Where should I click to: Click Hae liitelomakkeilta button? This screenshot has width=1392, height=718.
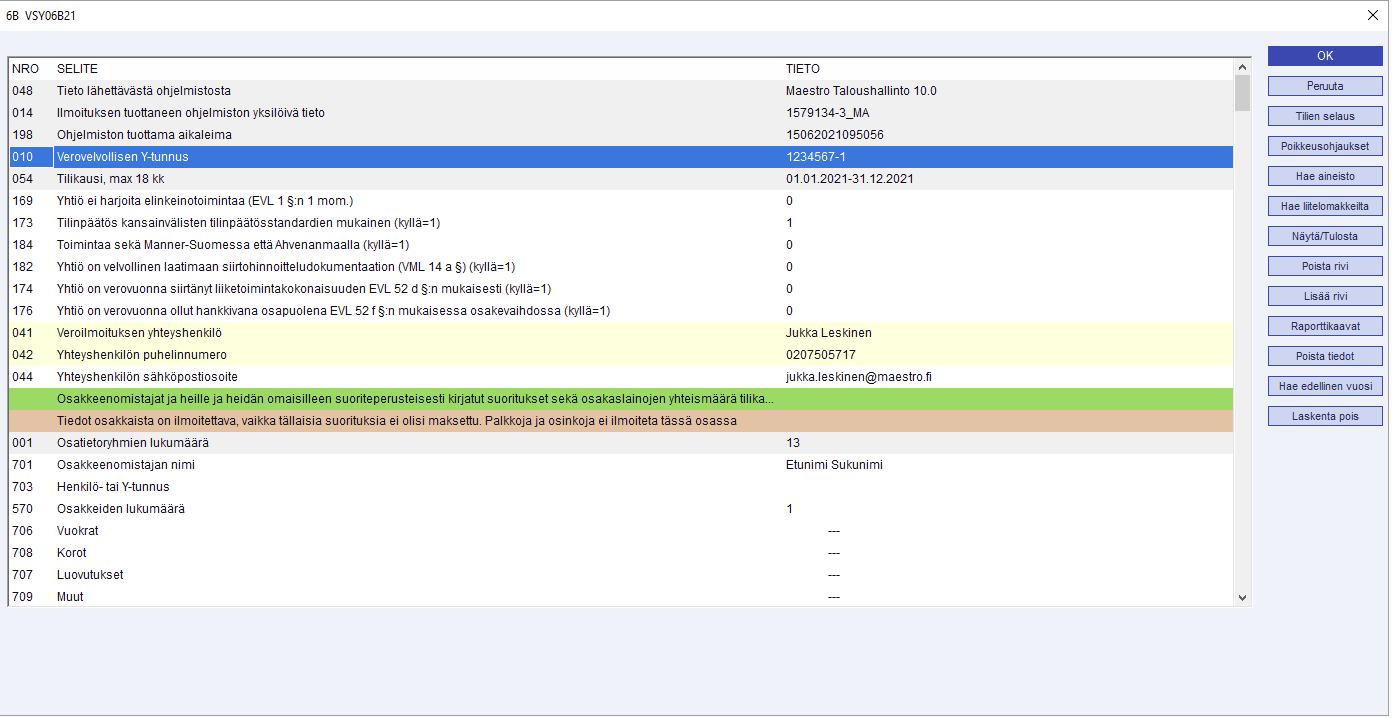pos(1324,206)
